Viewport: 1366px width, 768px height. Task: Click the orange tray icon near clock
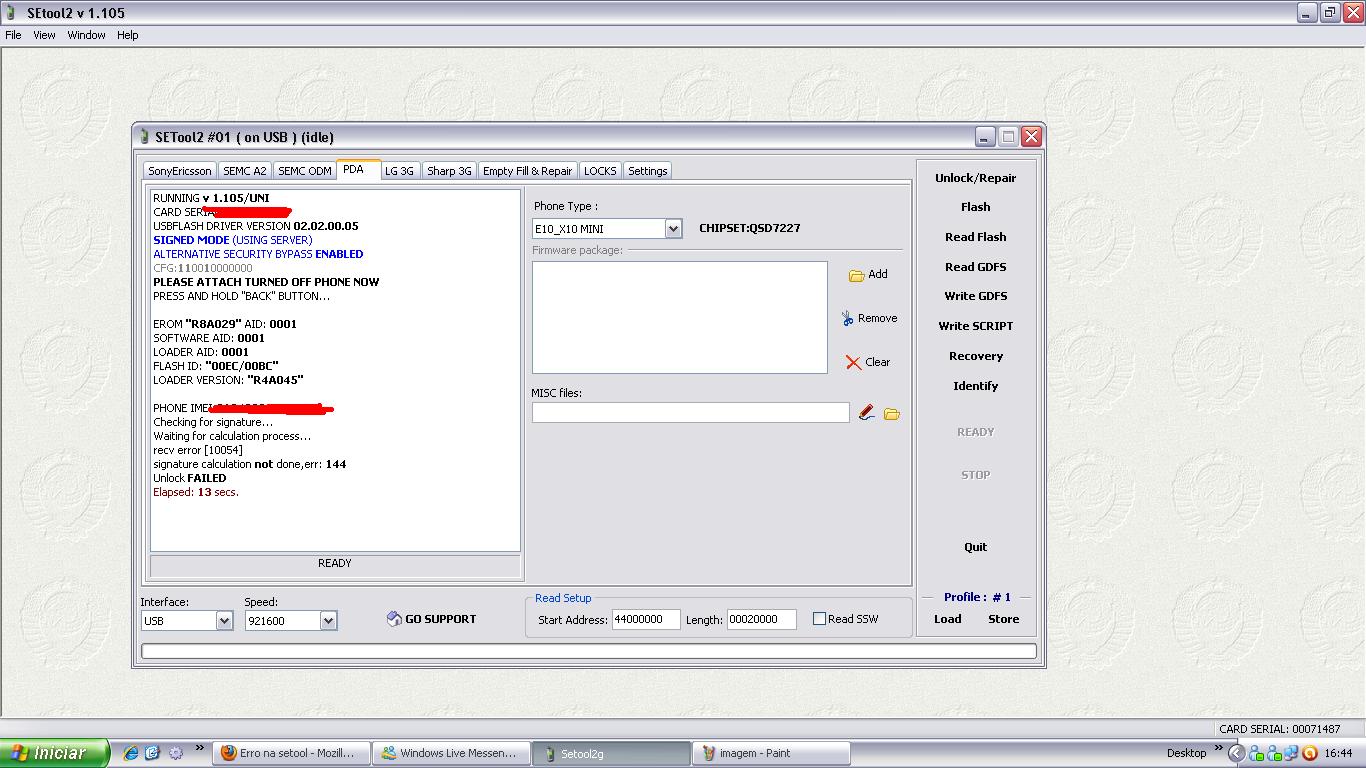click(x=1310, y=753)
